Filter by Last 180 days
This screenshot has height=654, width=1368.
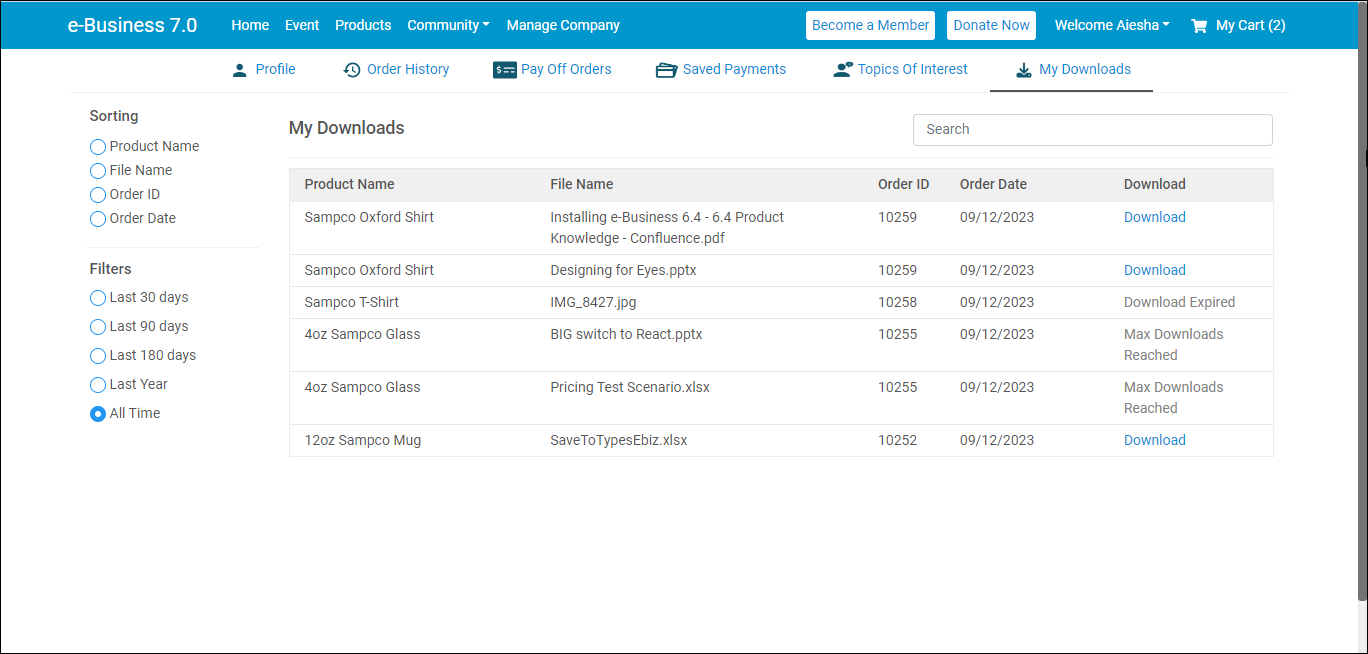point(98,356)
